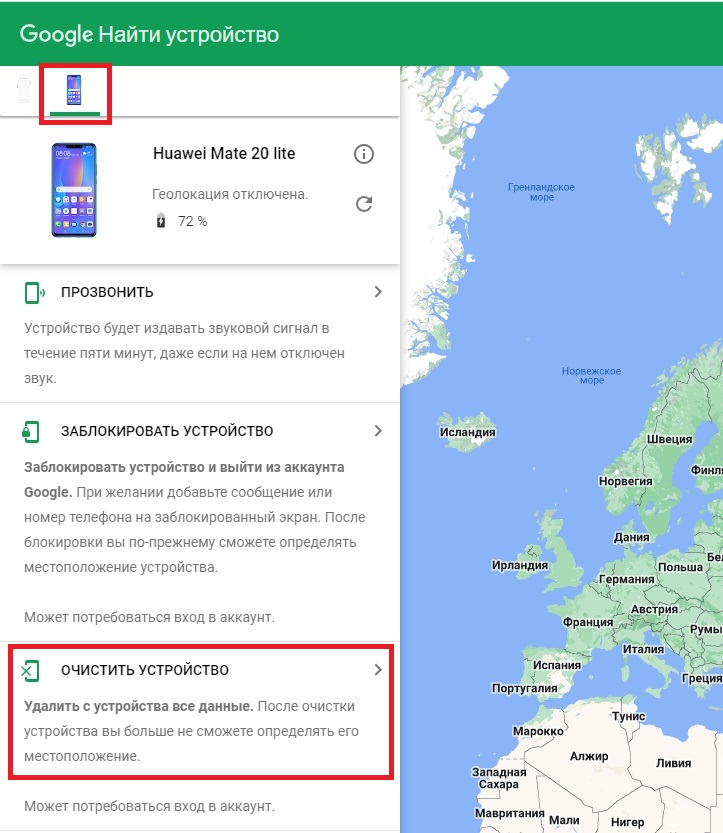Click the Huawei Mate 20 lite name
Image resolution: width=723 pixels, height=833 pixels.
224,154
